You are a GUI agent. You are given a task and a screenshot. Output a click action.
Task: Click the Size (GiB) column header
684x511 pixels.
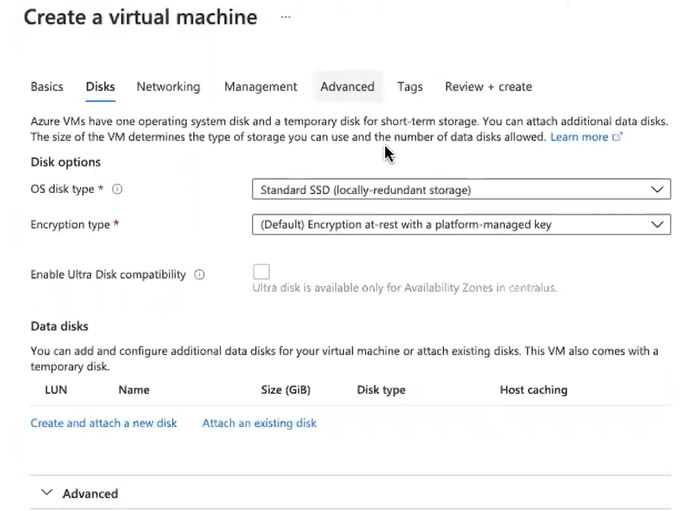tap(285, 390)
